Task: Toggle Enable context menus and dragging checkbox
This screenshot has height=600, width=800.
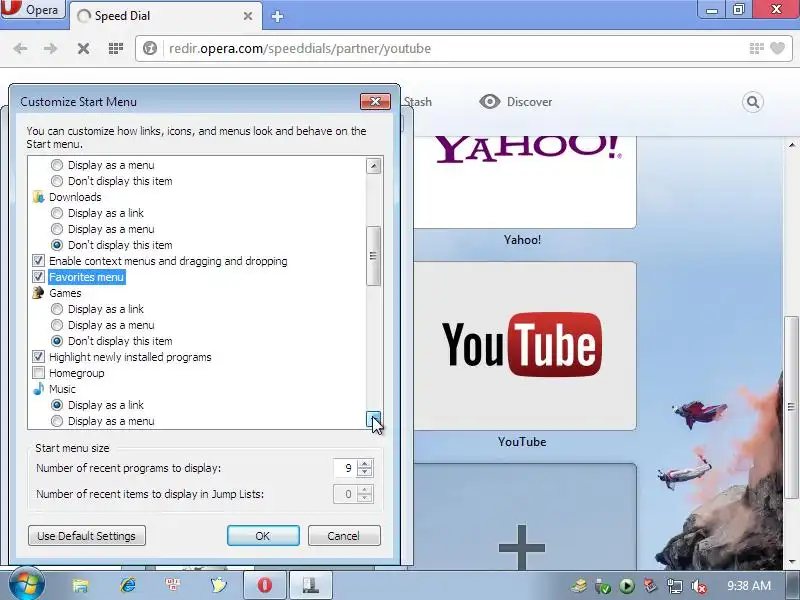Action: click(x=38, y=261)
